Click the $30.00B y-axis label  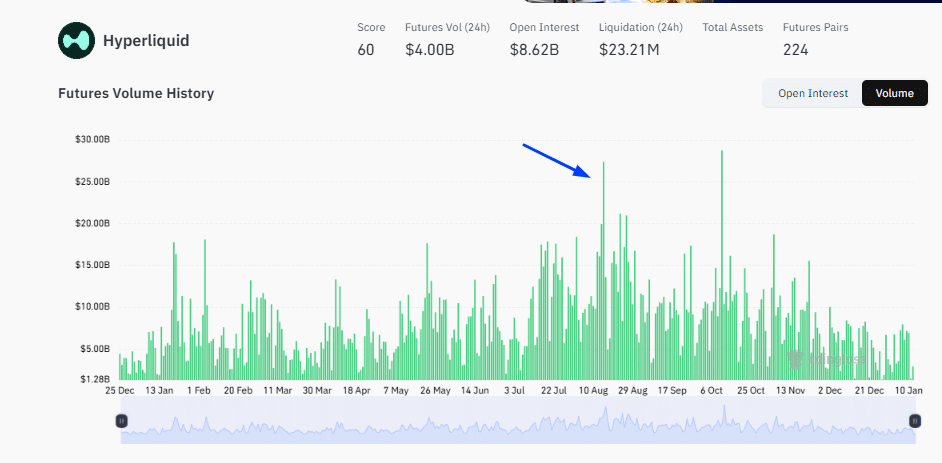(x=92, y=139)
